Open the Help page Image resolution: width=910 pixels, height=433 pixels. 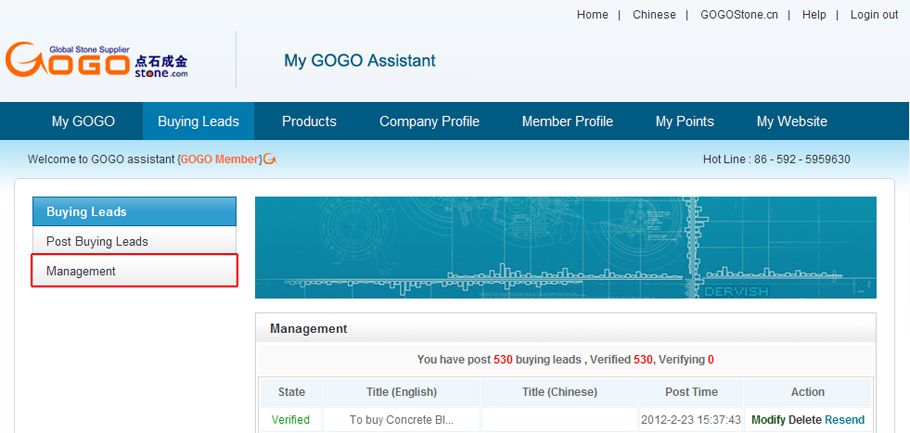[814, 15]
